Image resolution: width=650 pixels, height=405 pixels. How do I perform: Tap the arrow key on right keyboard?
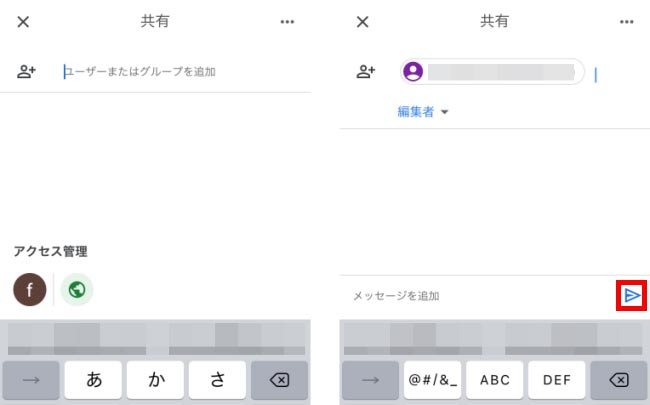[370, 380]
